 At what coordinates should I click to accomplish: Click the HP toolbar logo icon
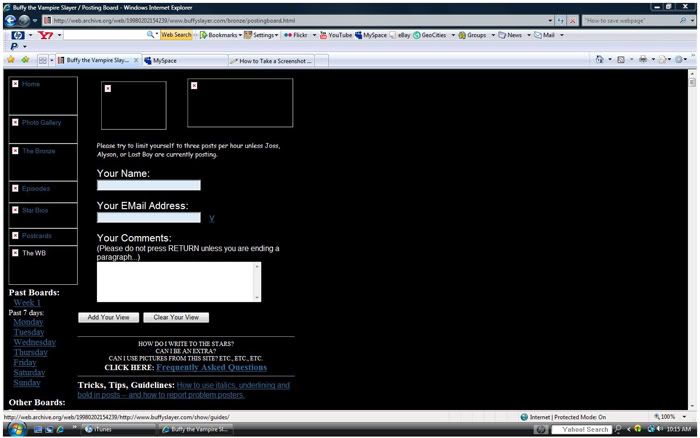[x=18, y=35]
